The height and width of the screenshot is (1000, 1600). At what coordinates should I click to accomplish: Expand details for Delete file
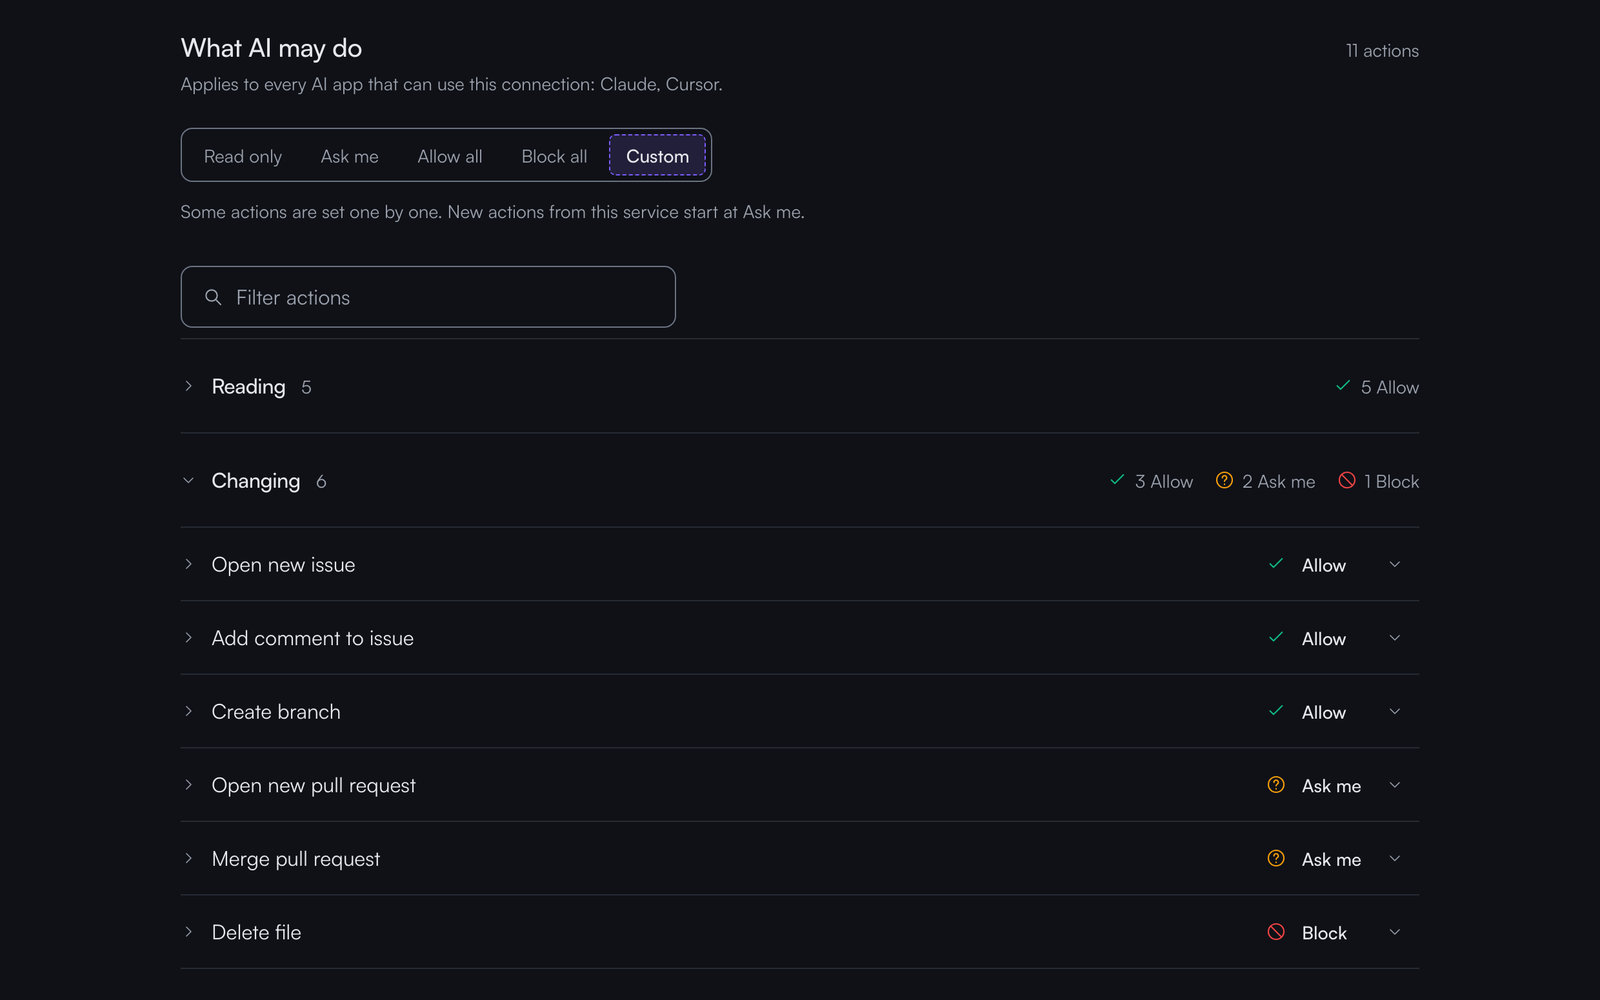pyautogui.click(x=188, y=932)
